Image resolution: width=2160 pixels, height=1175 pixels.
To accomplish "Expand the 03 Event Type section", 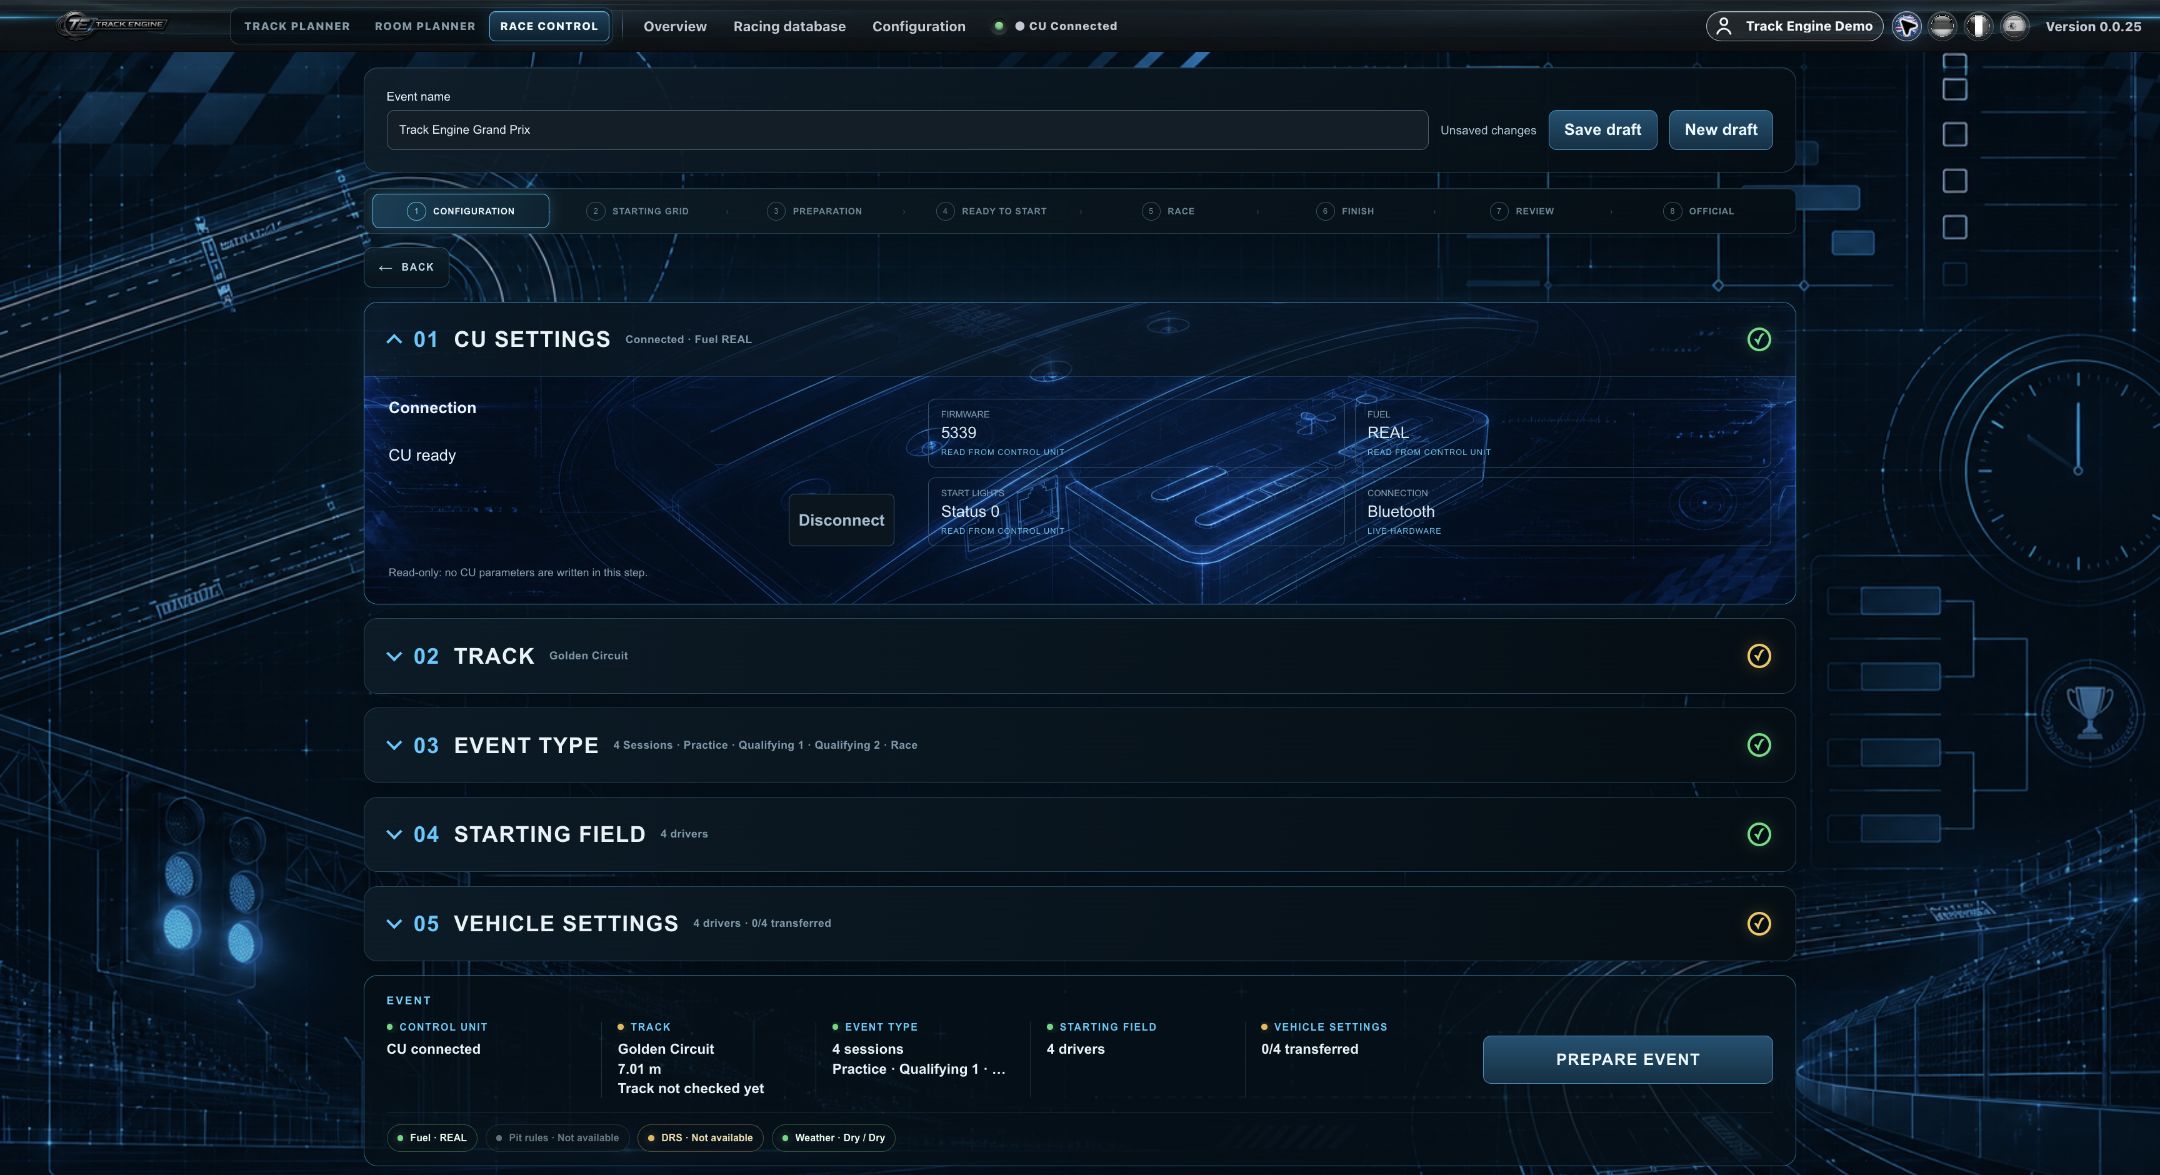I will (394, 745).
